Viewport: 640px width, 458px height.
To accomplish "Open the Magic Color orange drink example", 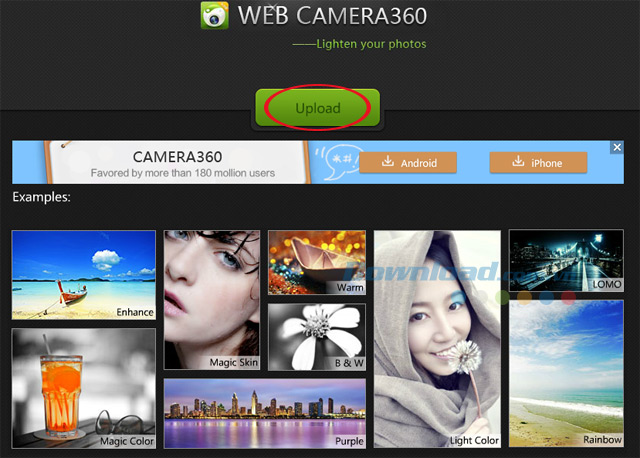I will (84, 389).
